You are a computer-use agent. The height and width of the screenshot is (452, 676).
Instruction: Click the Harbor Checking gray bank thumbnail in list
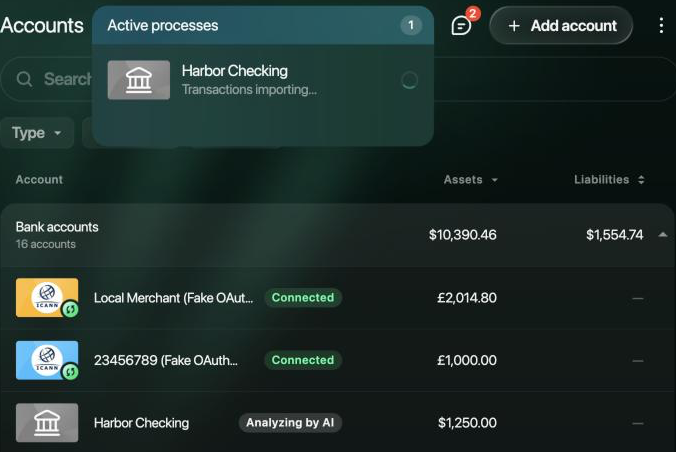pyautogui.click(x=47, y=423)
